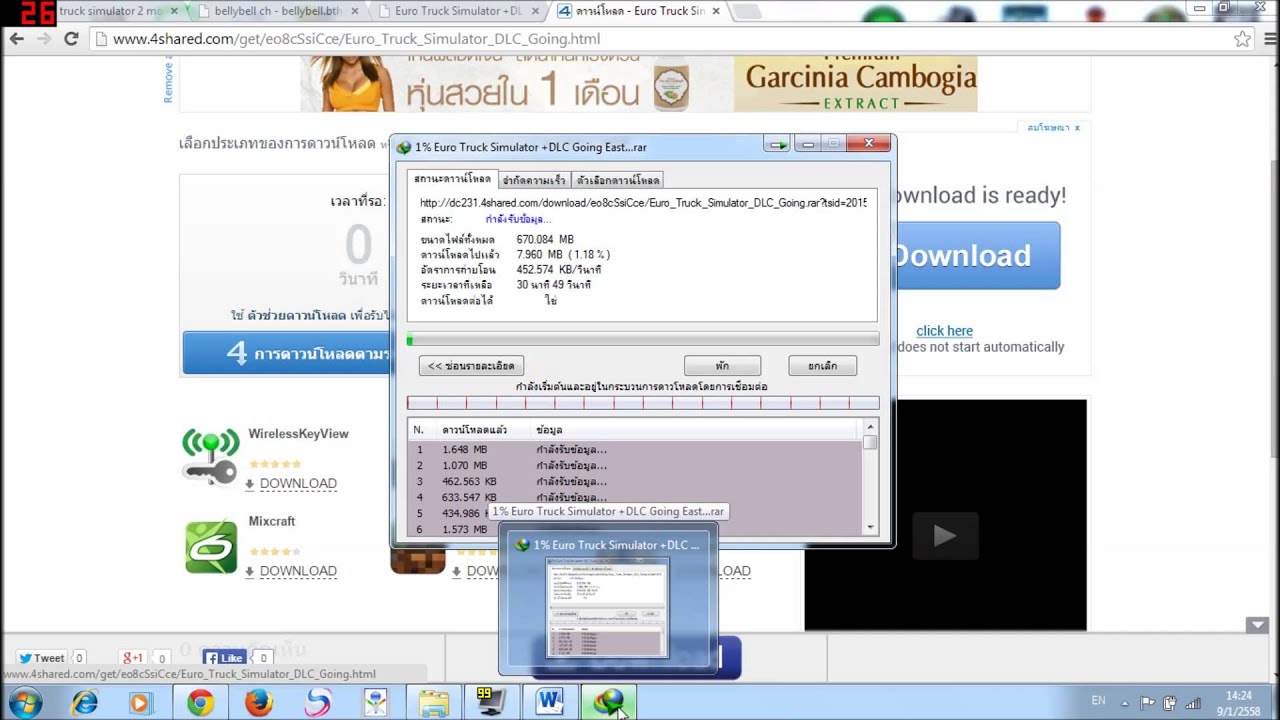Close the ad with สมโฆษณา x
The height and width of the screenshot is (720, 1280).
1054,128
